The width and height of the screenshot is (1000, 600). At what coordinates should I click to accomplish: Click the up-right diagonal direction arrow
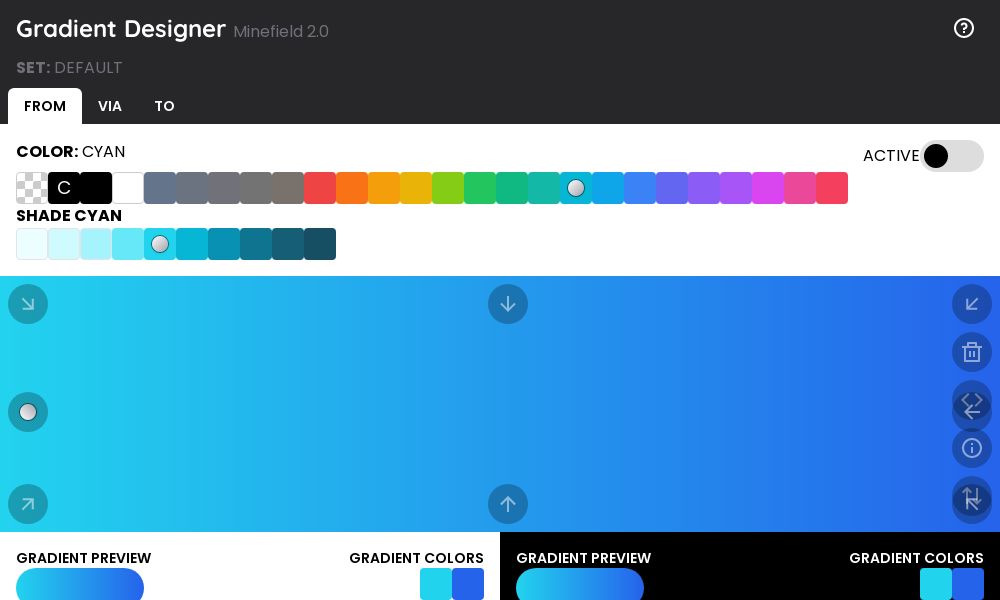click(28, 504)
